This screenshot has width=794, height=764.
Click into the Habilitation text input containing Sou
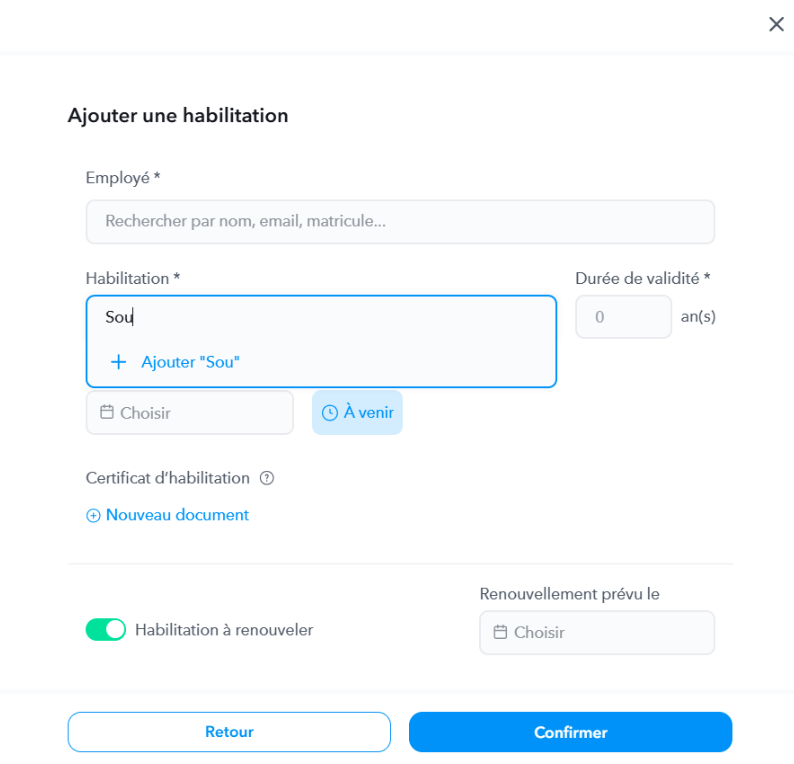pyautogui.click(x=321, y=317)
